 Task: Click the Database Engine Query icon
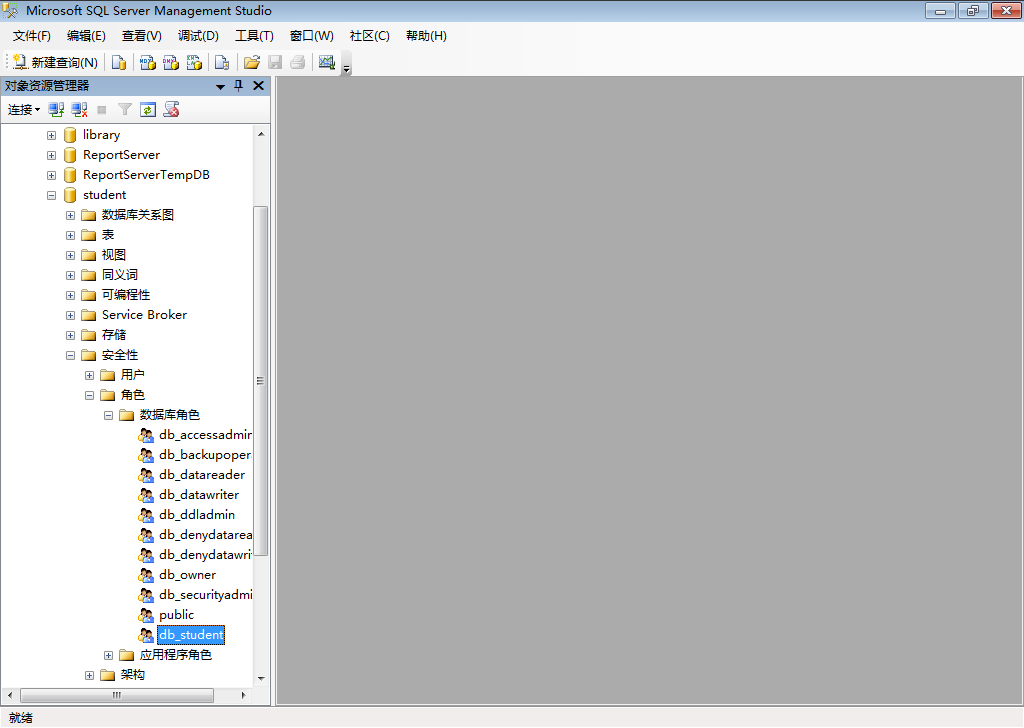coord(119,62)
